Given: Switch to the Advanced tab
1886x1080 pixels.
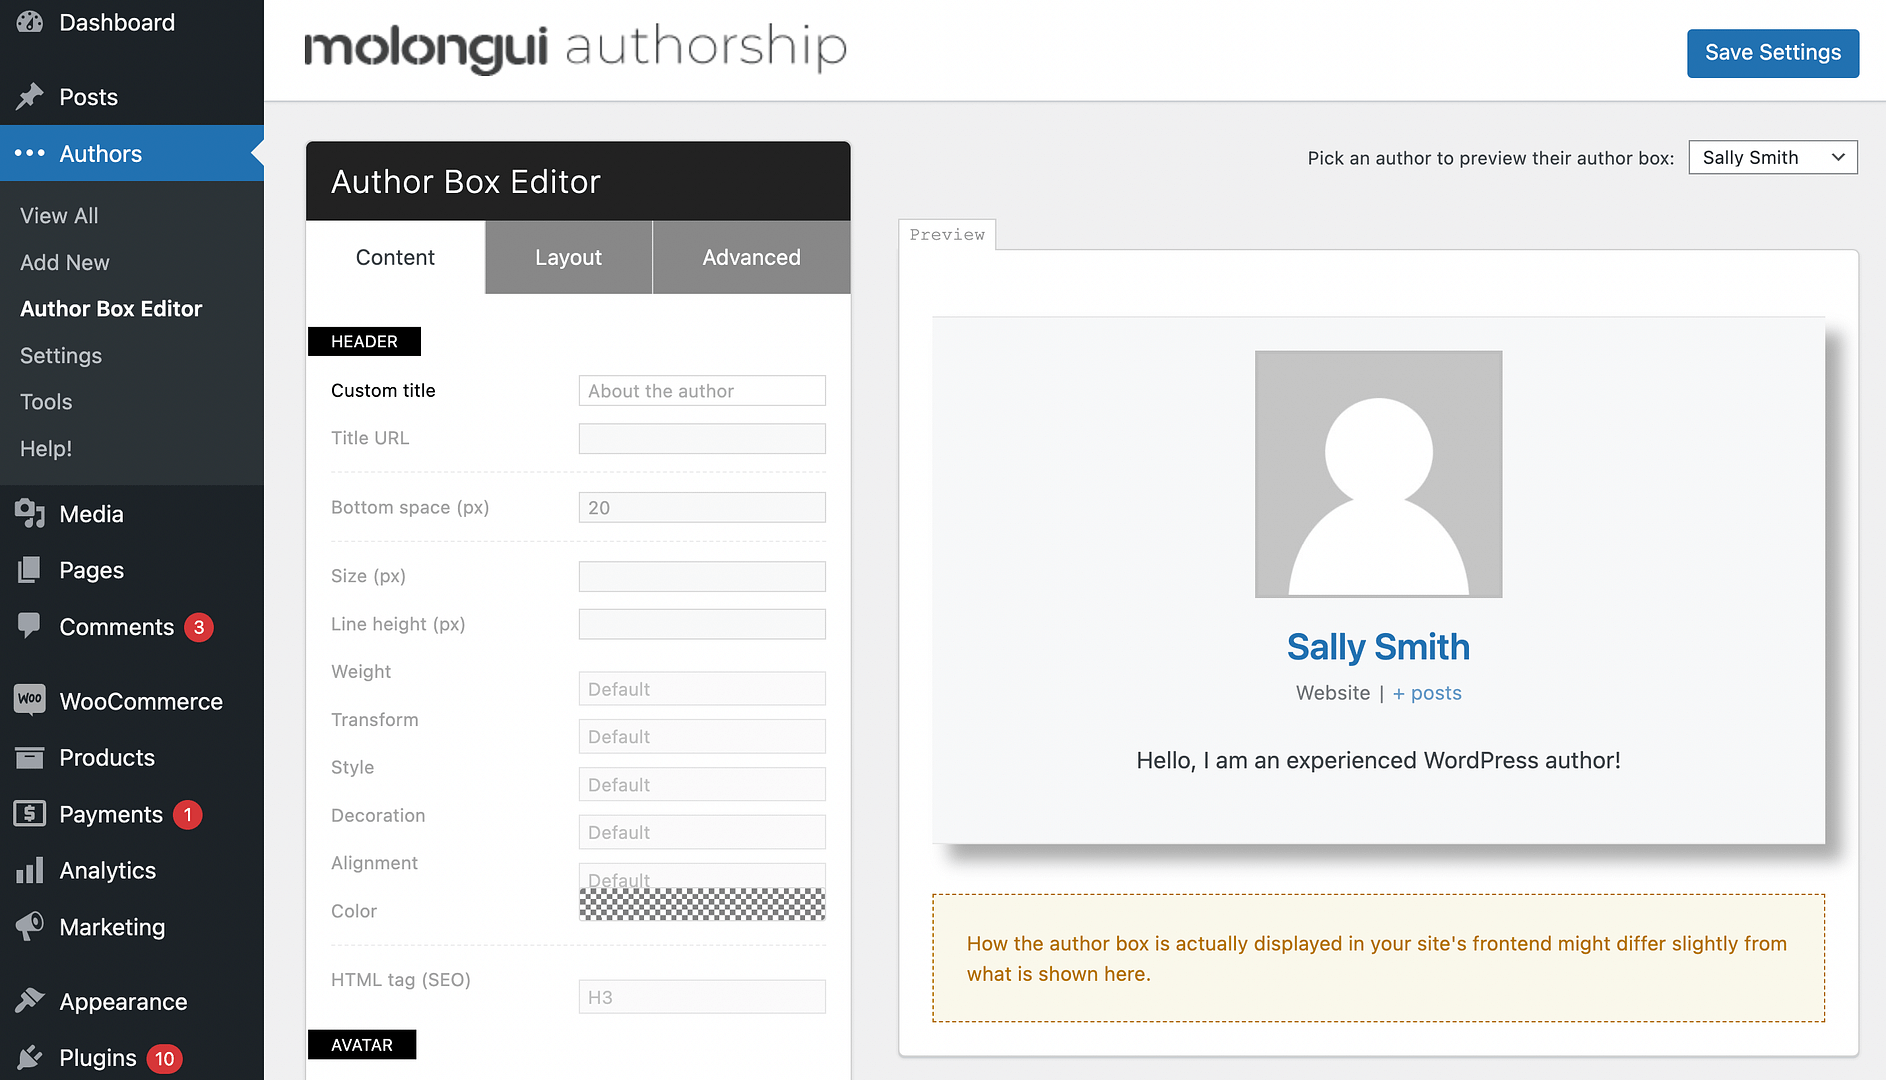Looking at the screenshot, I should 751,258.
